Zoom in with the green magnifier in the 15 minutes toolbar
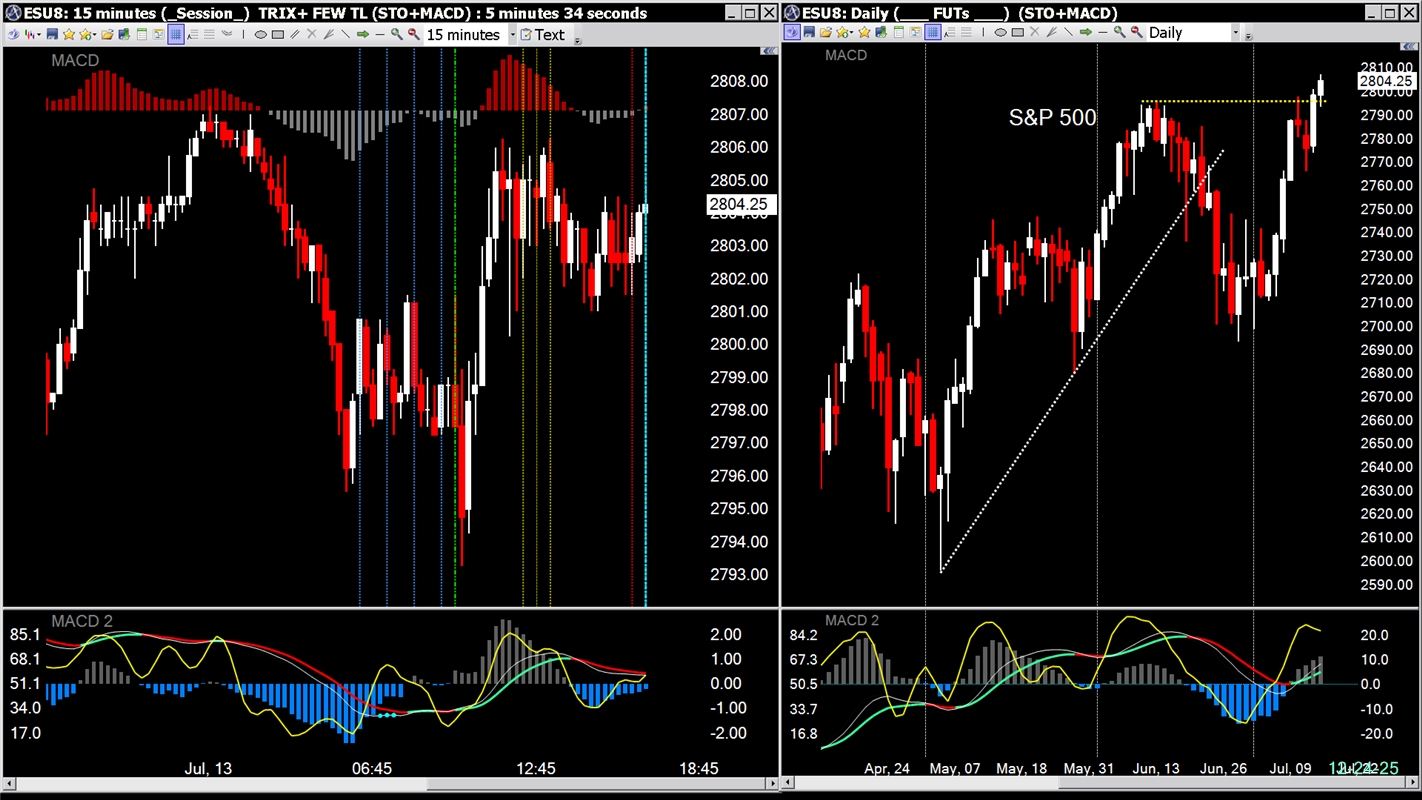The image size is (1422, 800). [397, 34]
